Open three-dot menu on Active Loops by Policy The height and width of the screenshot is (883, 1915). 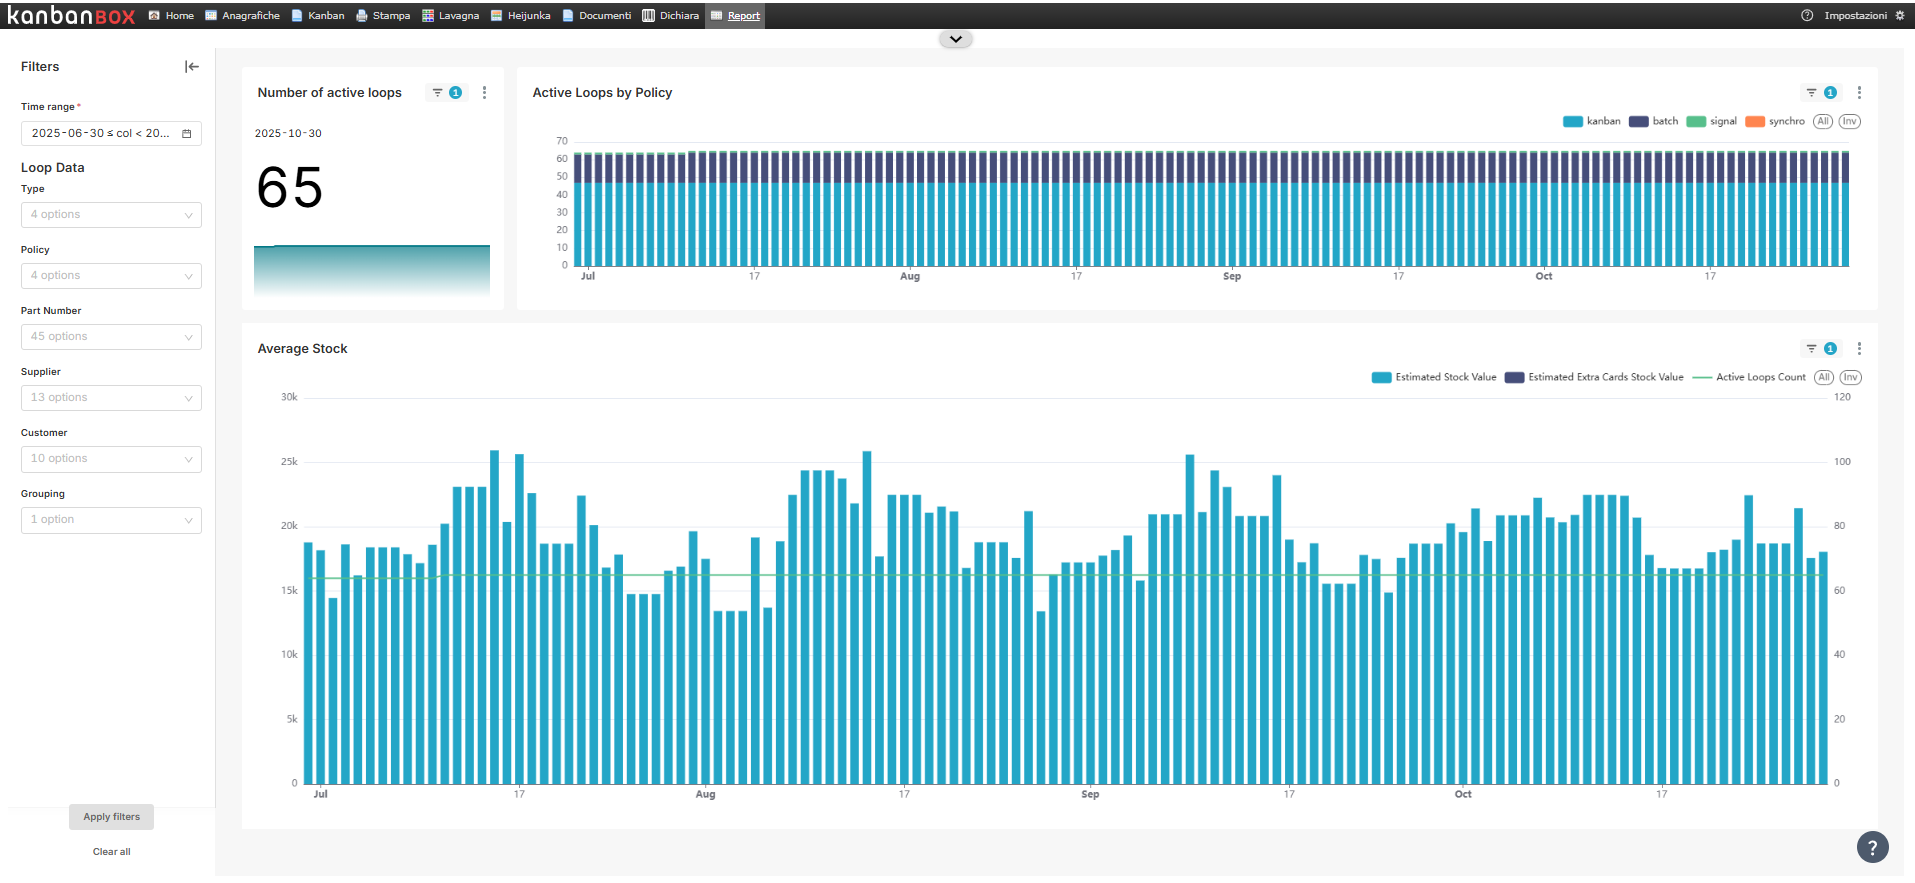[x=1859, y=93]
